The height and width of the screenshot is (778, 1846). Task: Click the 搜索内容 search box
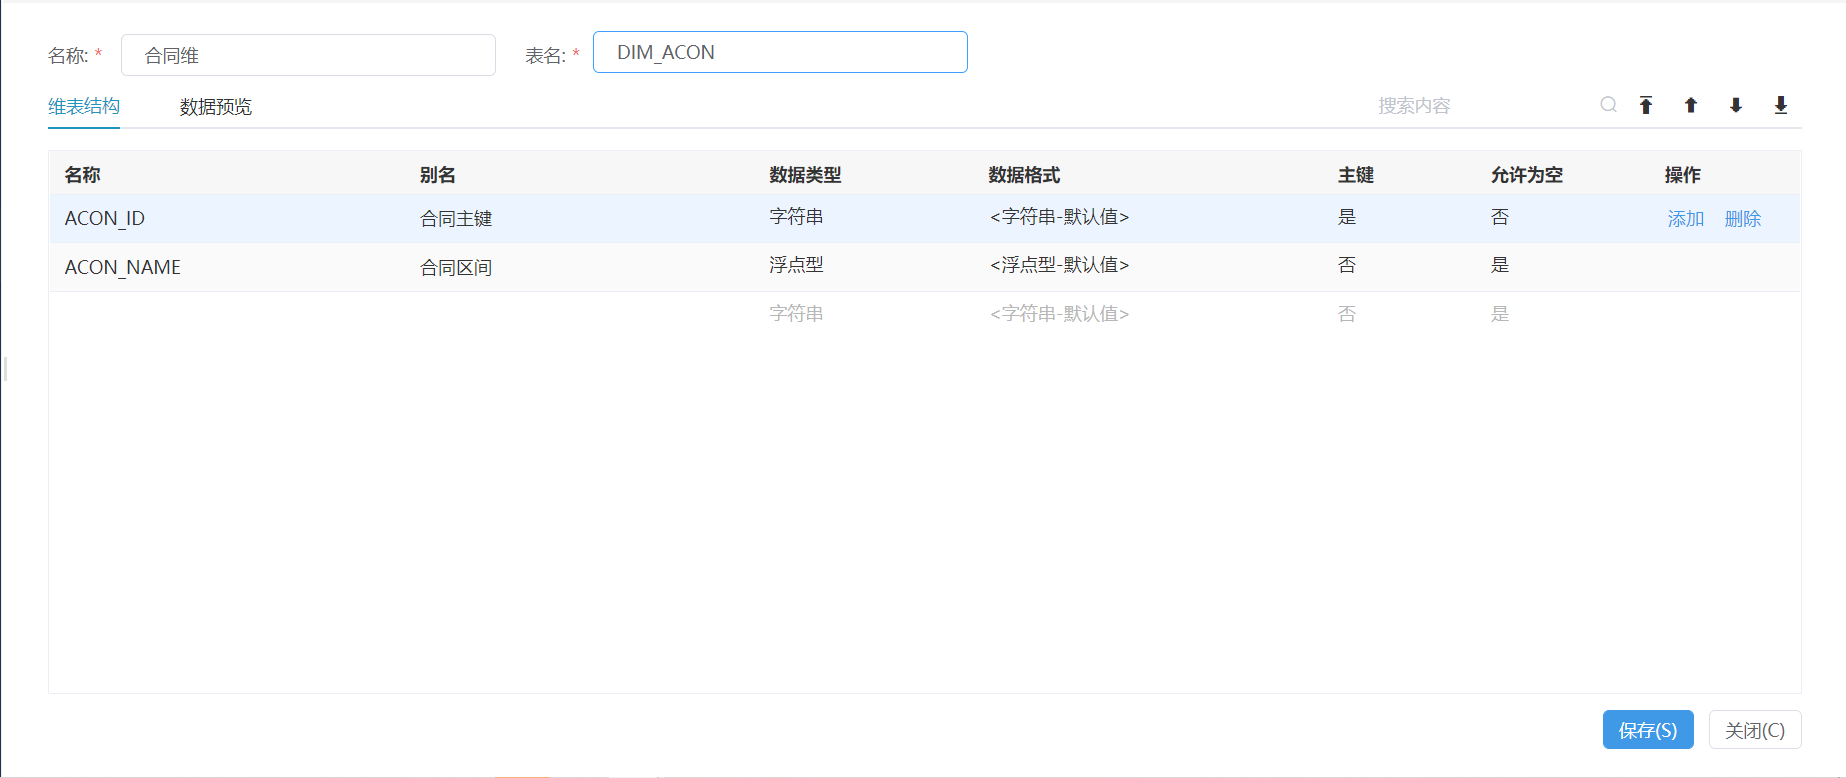[1484, 105]
